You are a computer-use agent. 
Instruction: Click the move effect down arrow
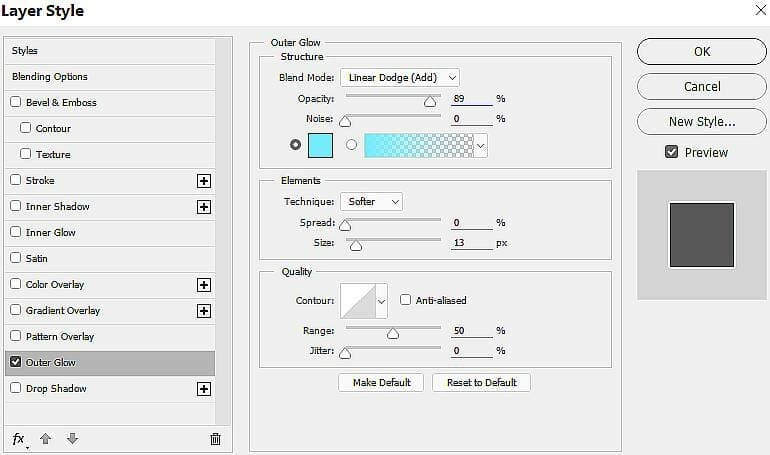pos(72,438)
